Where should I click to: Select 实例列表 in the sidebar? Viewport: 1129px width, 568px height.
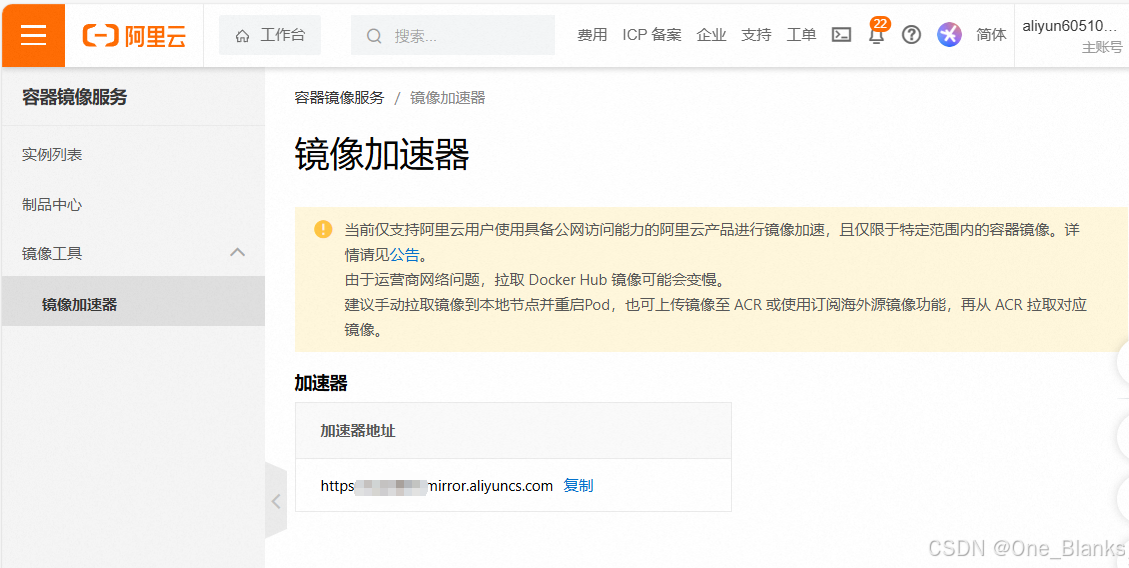133,155
